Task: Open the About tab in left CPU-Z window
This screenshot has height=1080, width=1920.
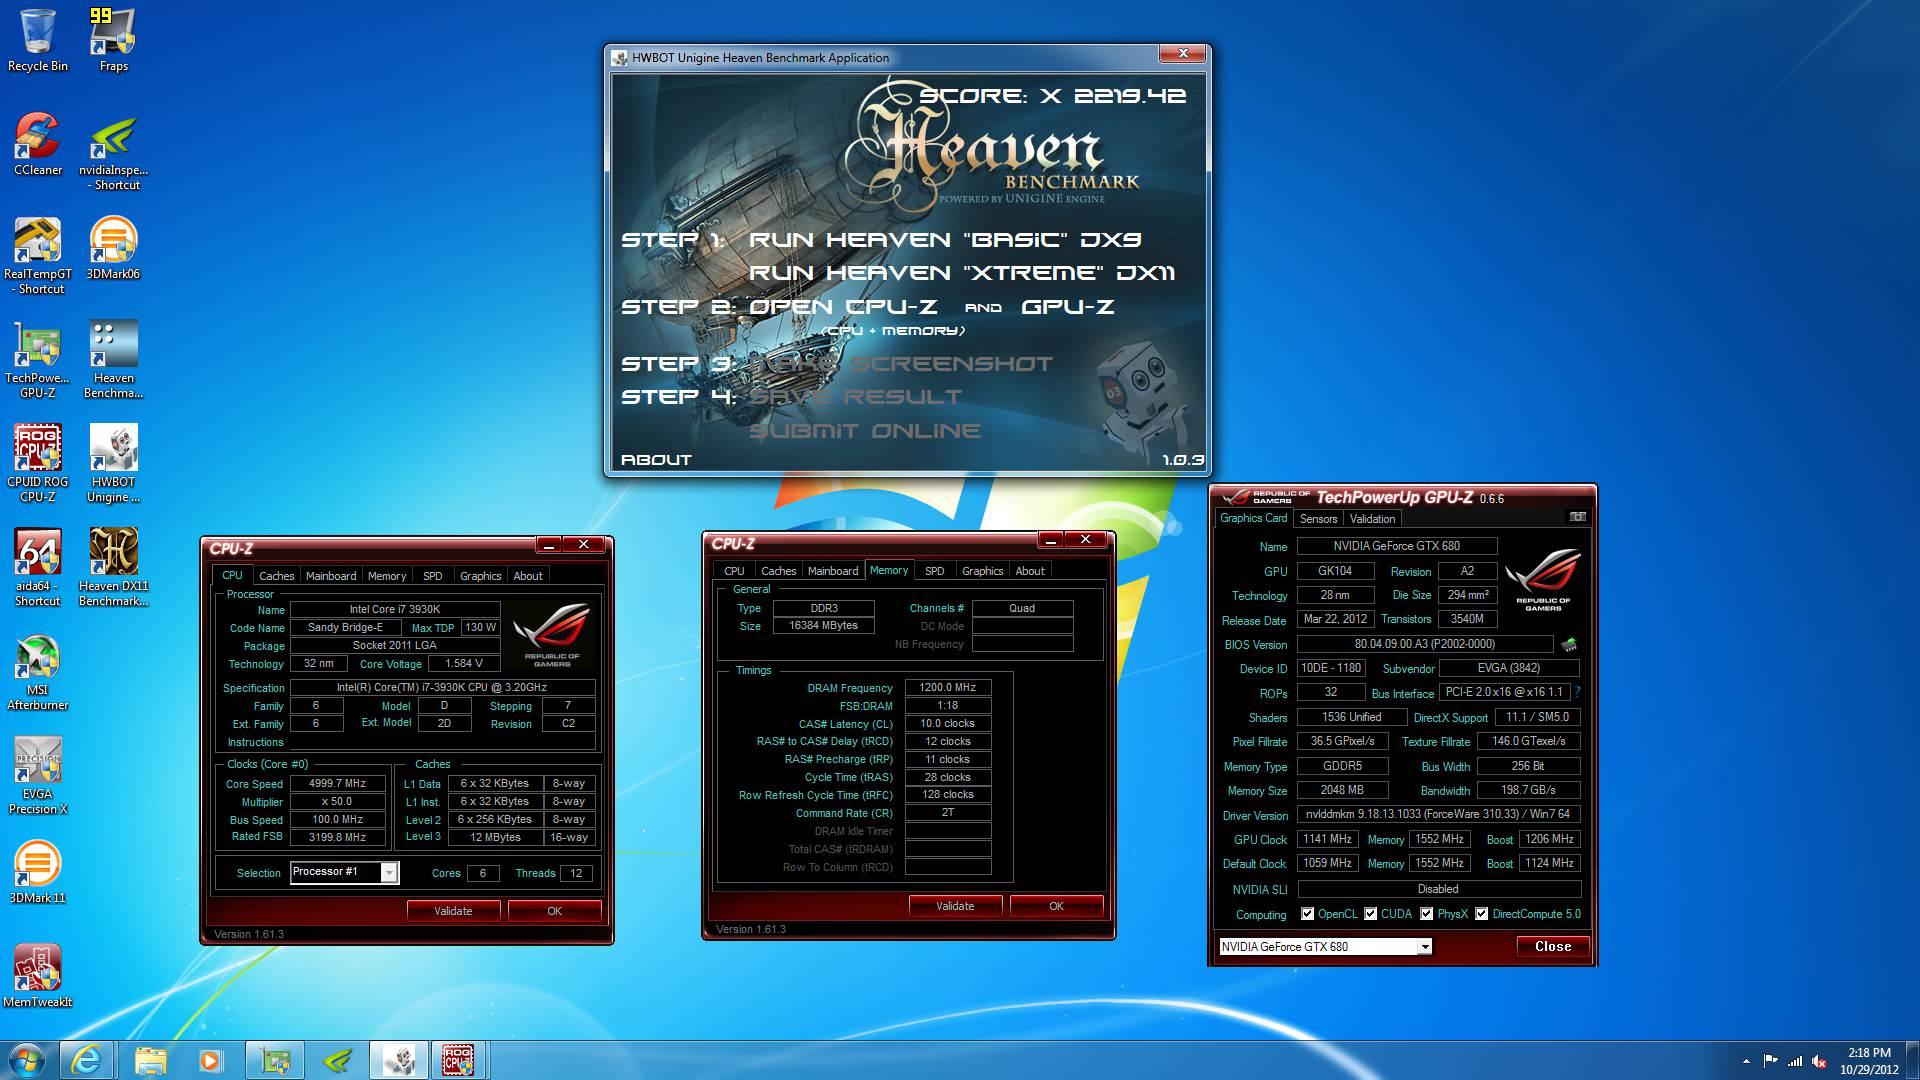Action: click(528, 576)
